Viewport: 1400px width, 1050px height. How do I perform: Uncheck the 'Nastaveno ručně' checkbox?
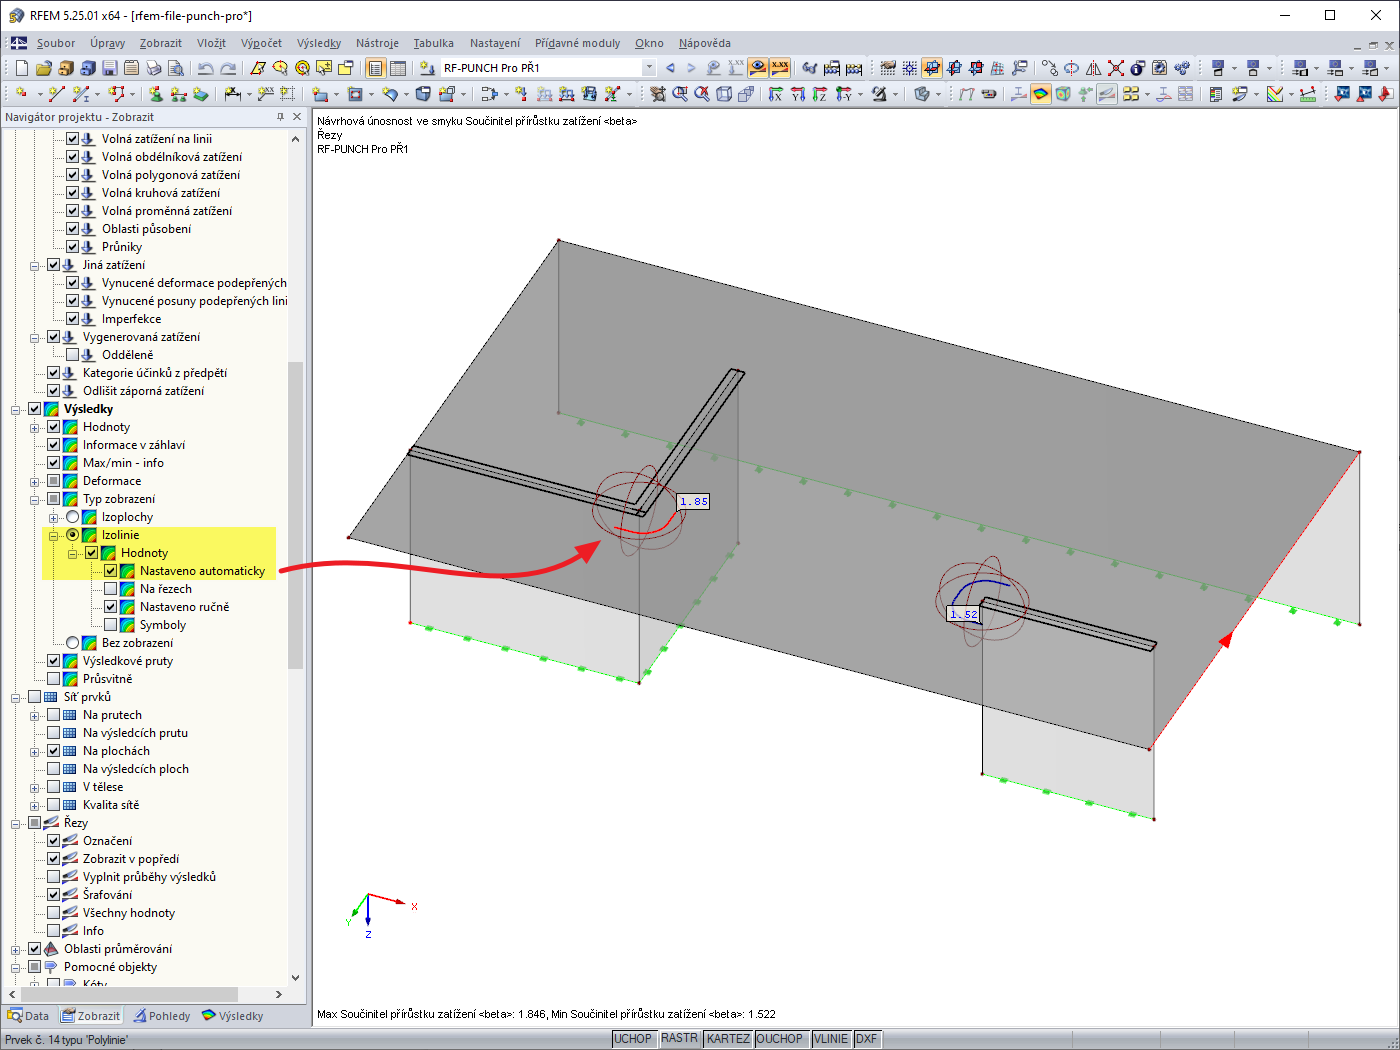[x=111, y=607]
